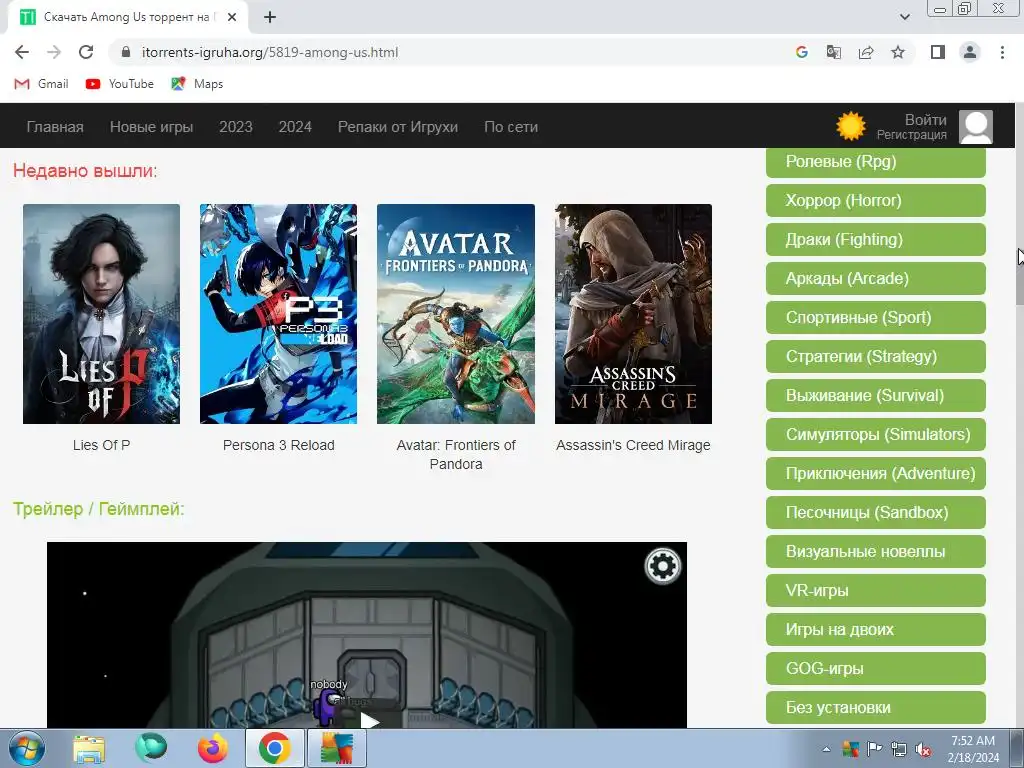Select Ролевые (Rpg) category
The image size is (1024, 768).
876,161
